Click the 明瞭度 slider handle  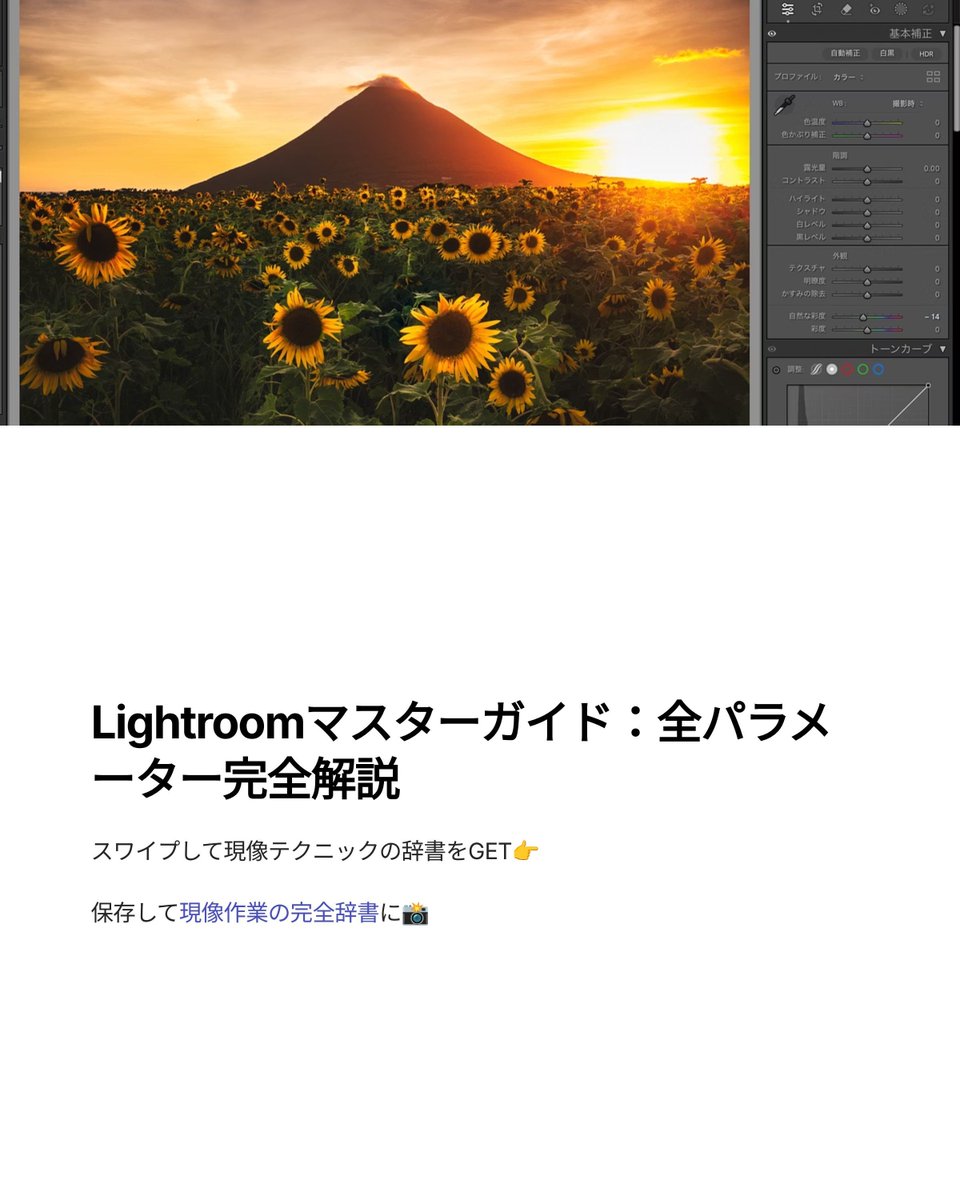point(867,282)
